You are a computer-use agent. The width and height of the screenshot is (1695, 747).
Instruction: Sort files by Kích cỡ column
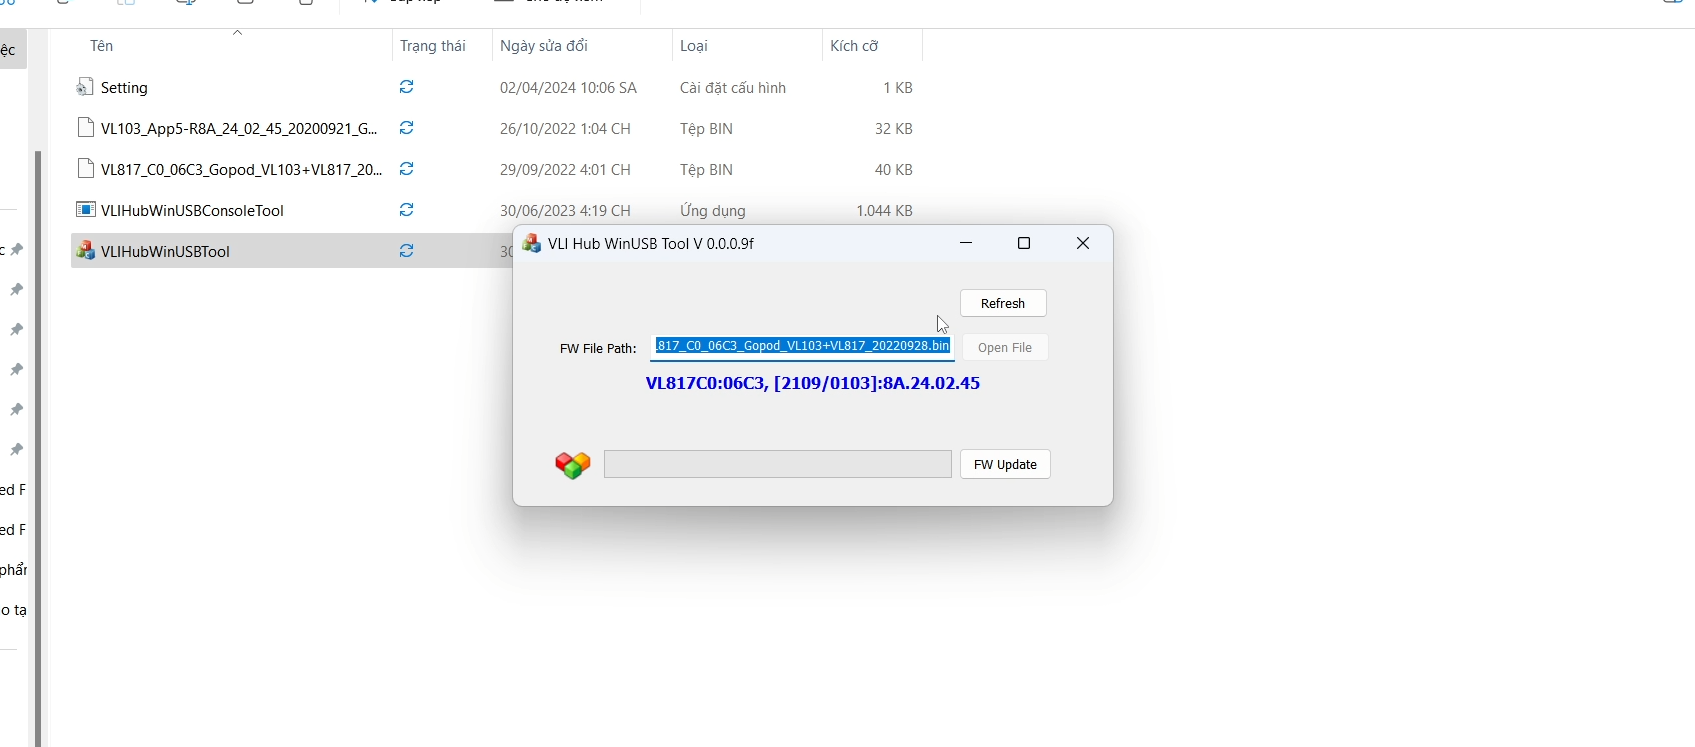click(x=854, y=46)
